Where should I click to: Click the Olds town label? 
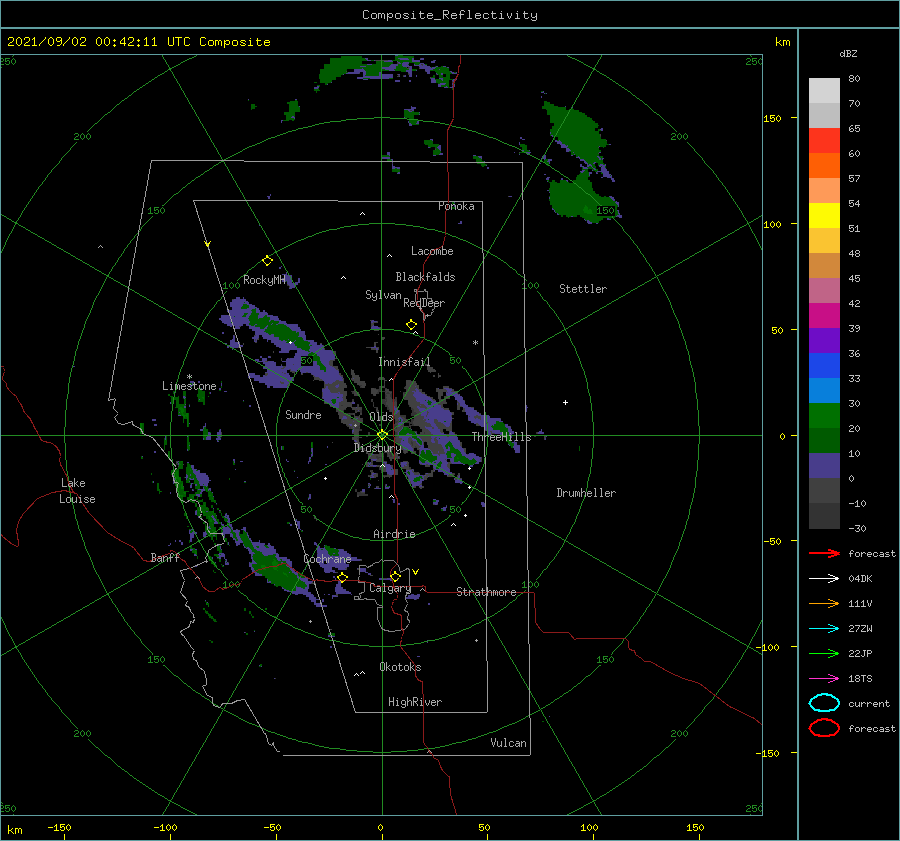click(381, 417)
